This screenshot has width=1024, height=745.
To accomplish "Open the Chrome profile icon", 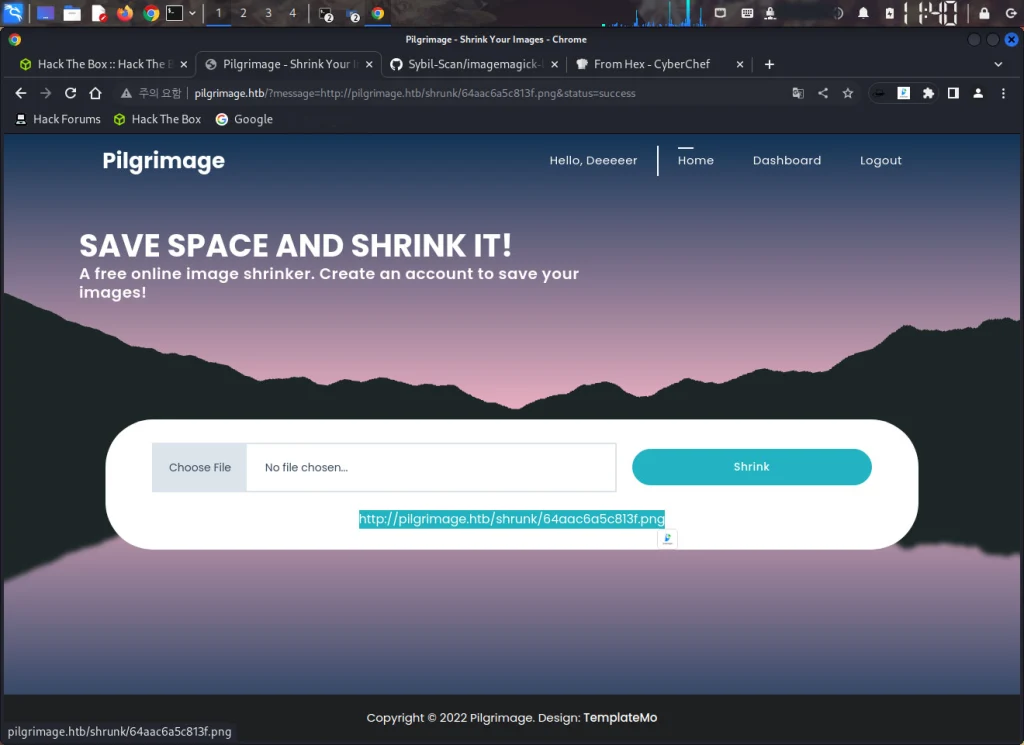I will pos(978,93).
